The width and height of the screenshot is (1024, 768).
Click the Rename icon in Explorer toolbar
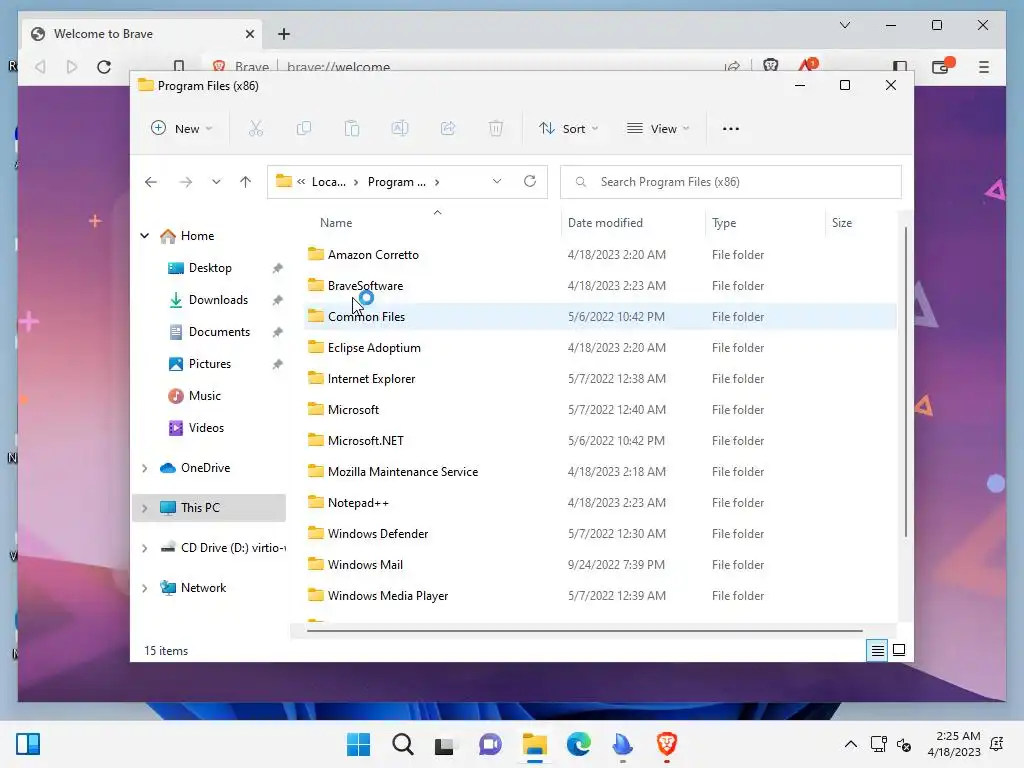pyautogui.click(x=400, y=129)
